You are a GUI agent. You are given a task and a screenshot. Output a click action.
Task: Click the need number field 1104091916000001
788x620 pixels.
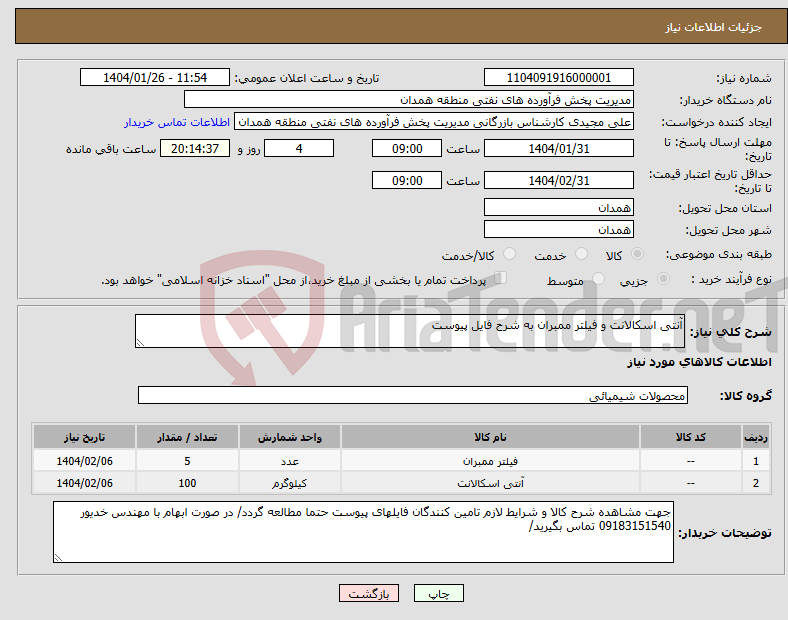coord(558,77)
